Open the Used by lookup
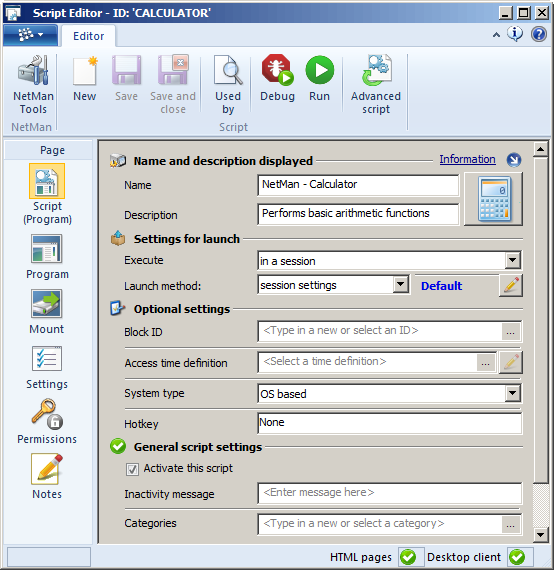The width and height of the screenshot is (554, 570). coord(228,85)
